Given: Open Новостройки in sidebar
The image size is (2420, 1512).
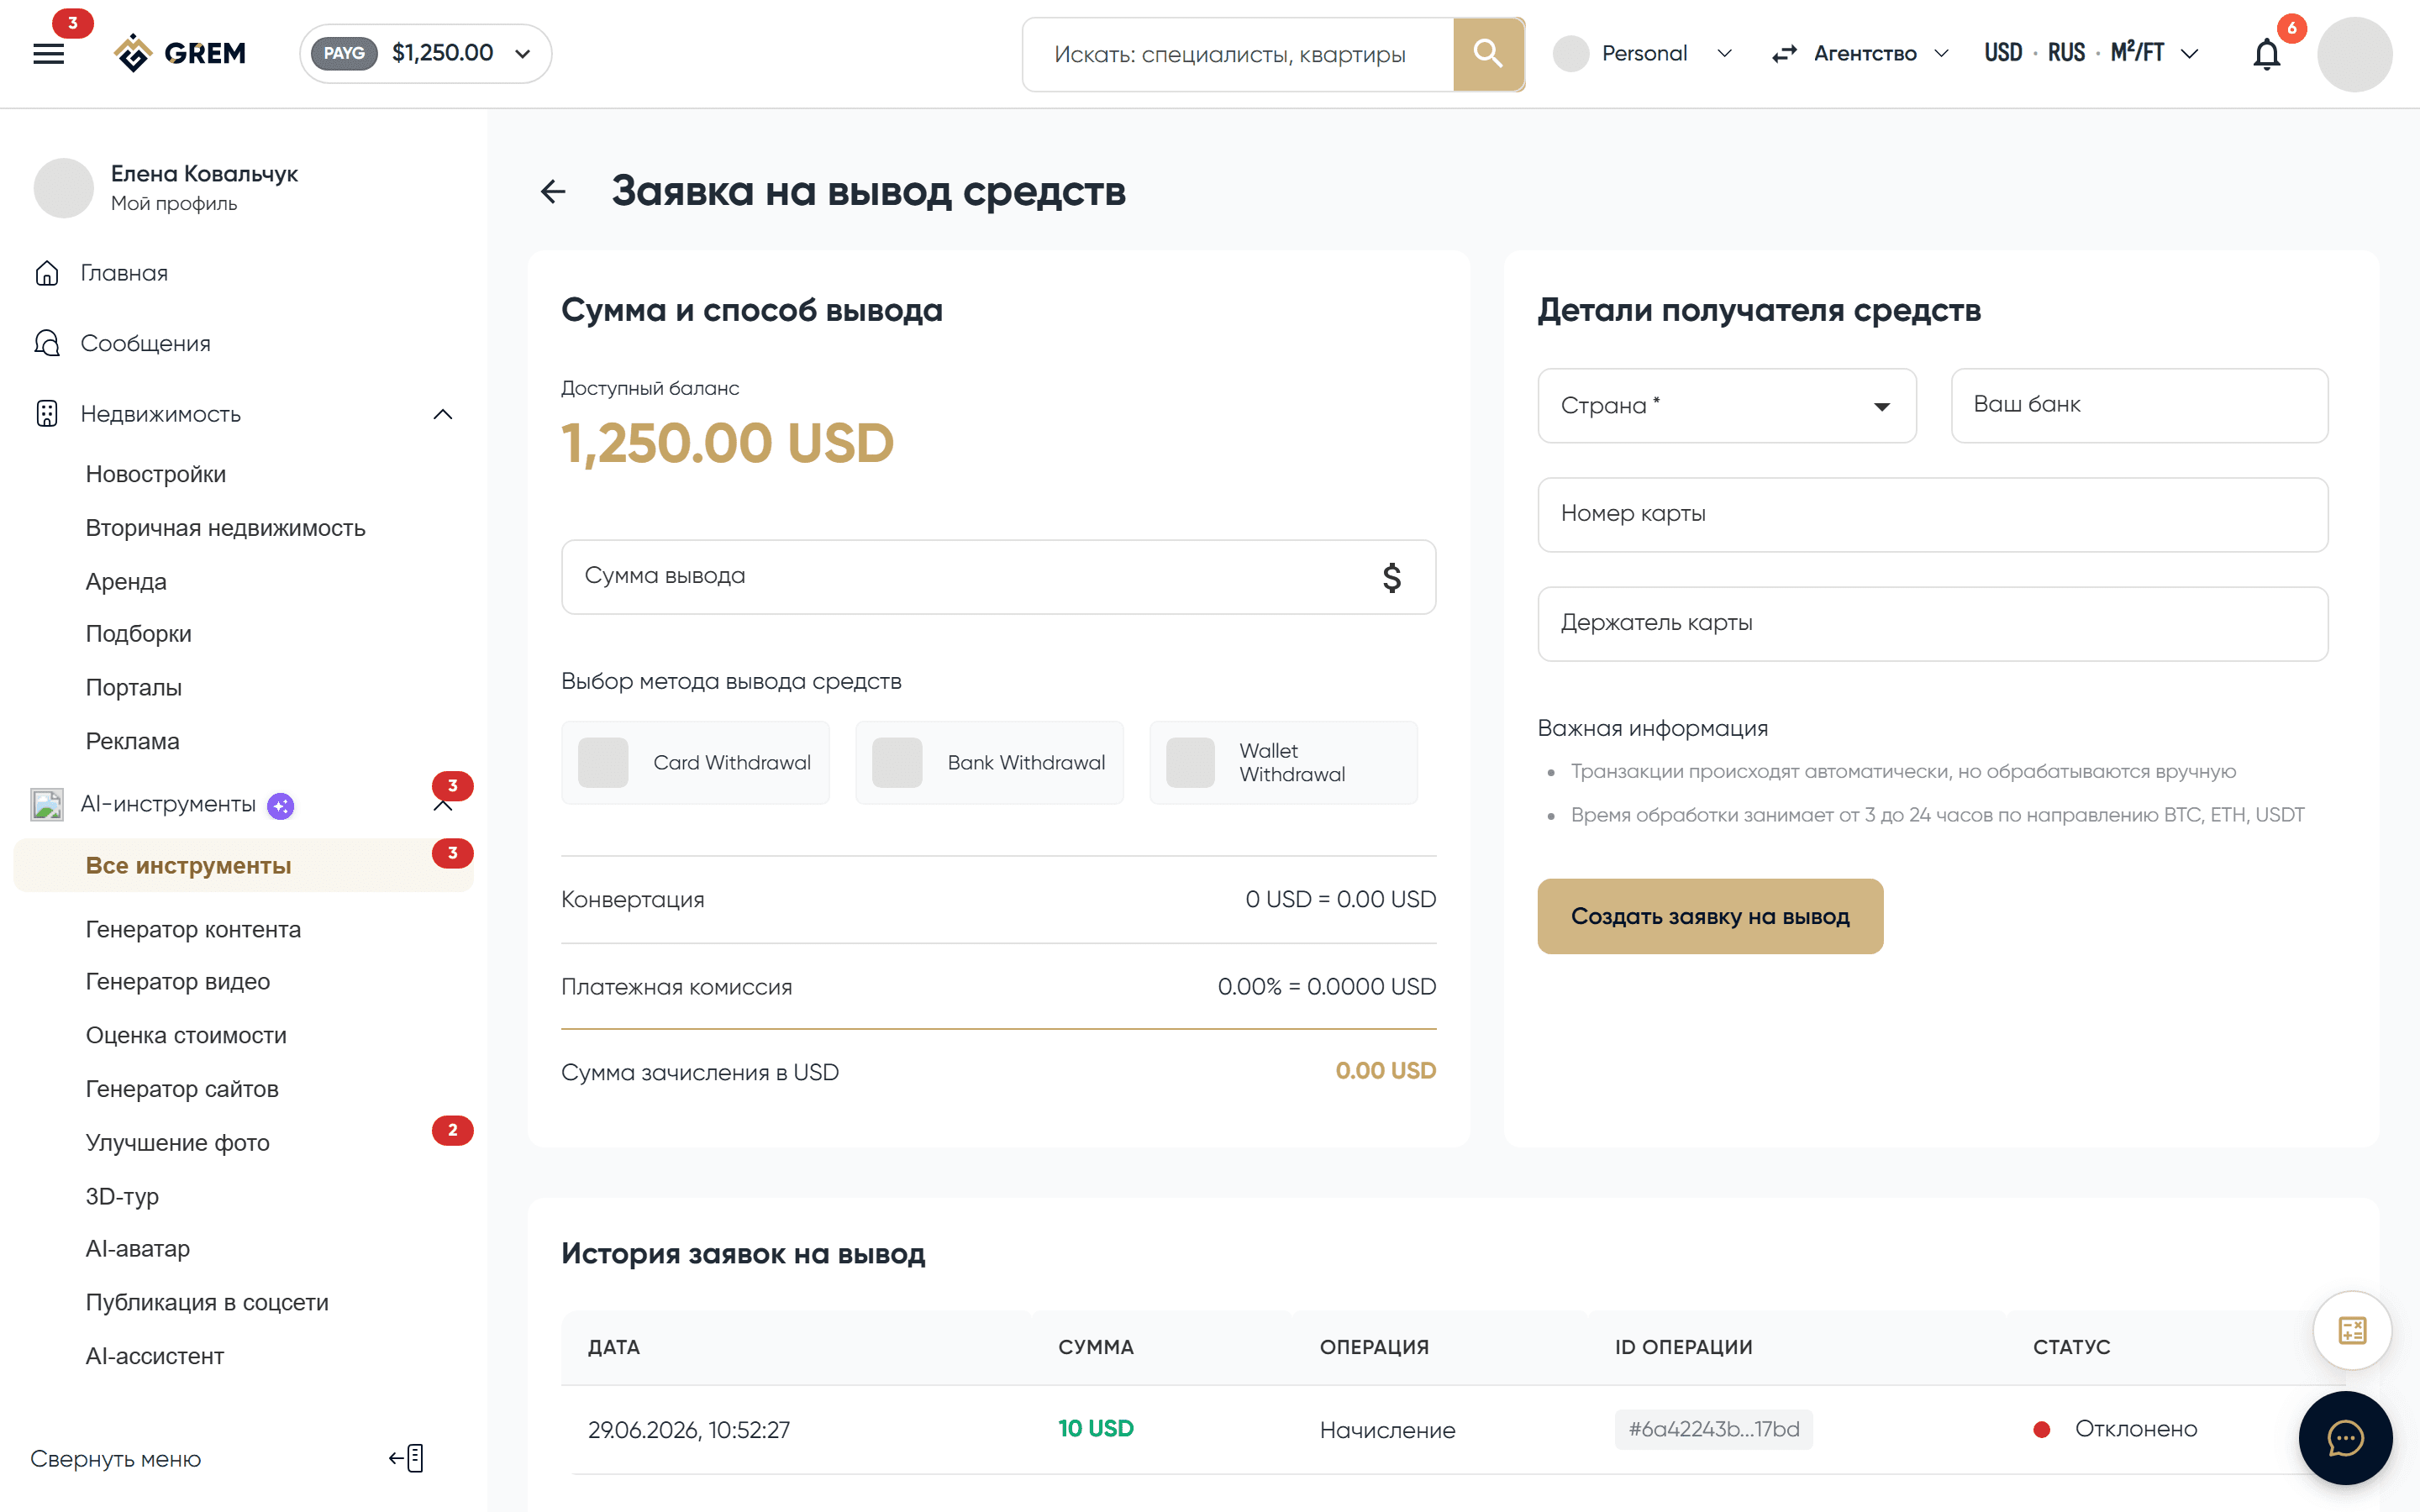Looking at the screenshot, I should pos(156,474).
